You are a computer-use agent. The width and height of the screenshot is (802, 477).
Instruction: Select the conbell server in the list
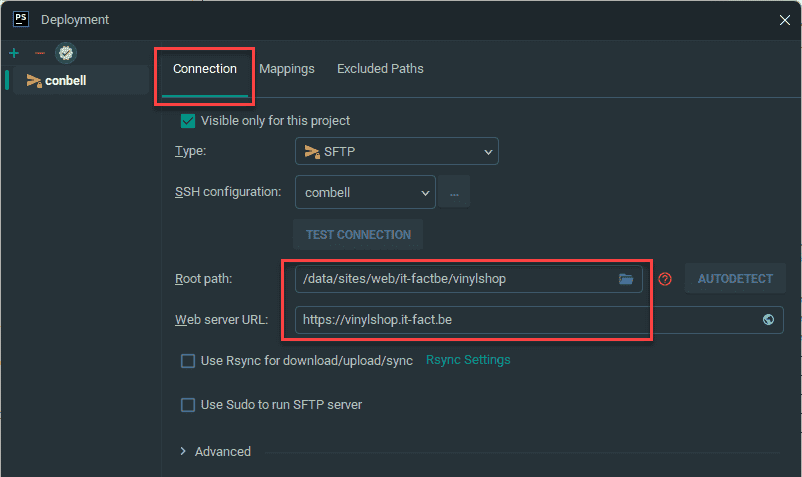click(81, 80)
